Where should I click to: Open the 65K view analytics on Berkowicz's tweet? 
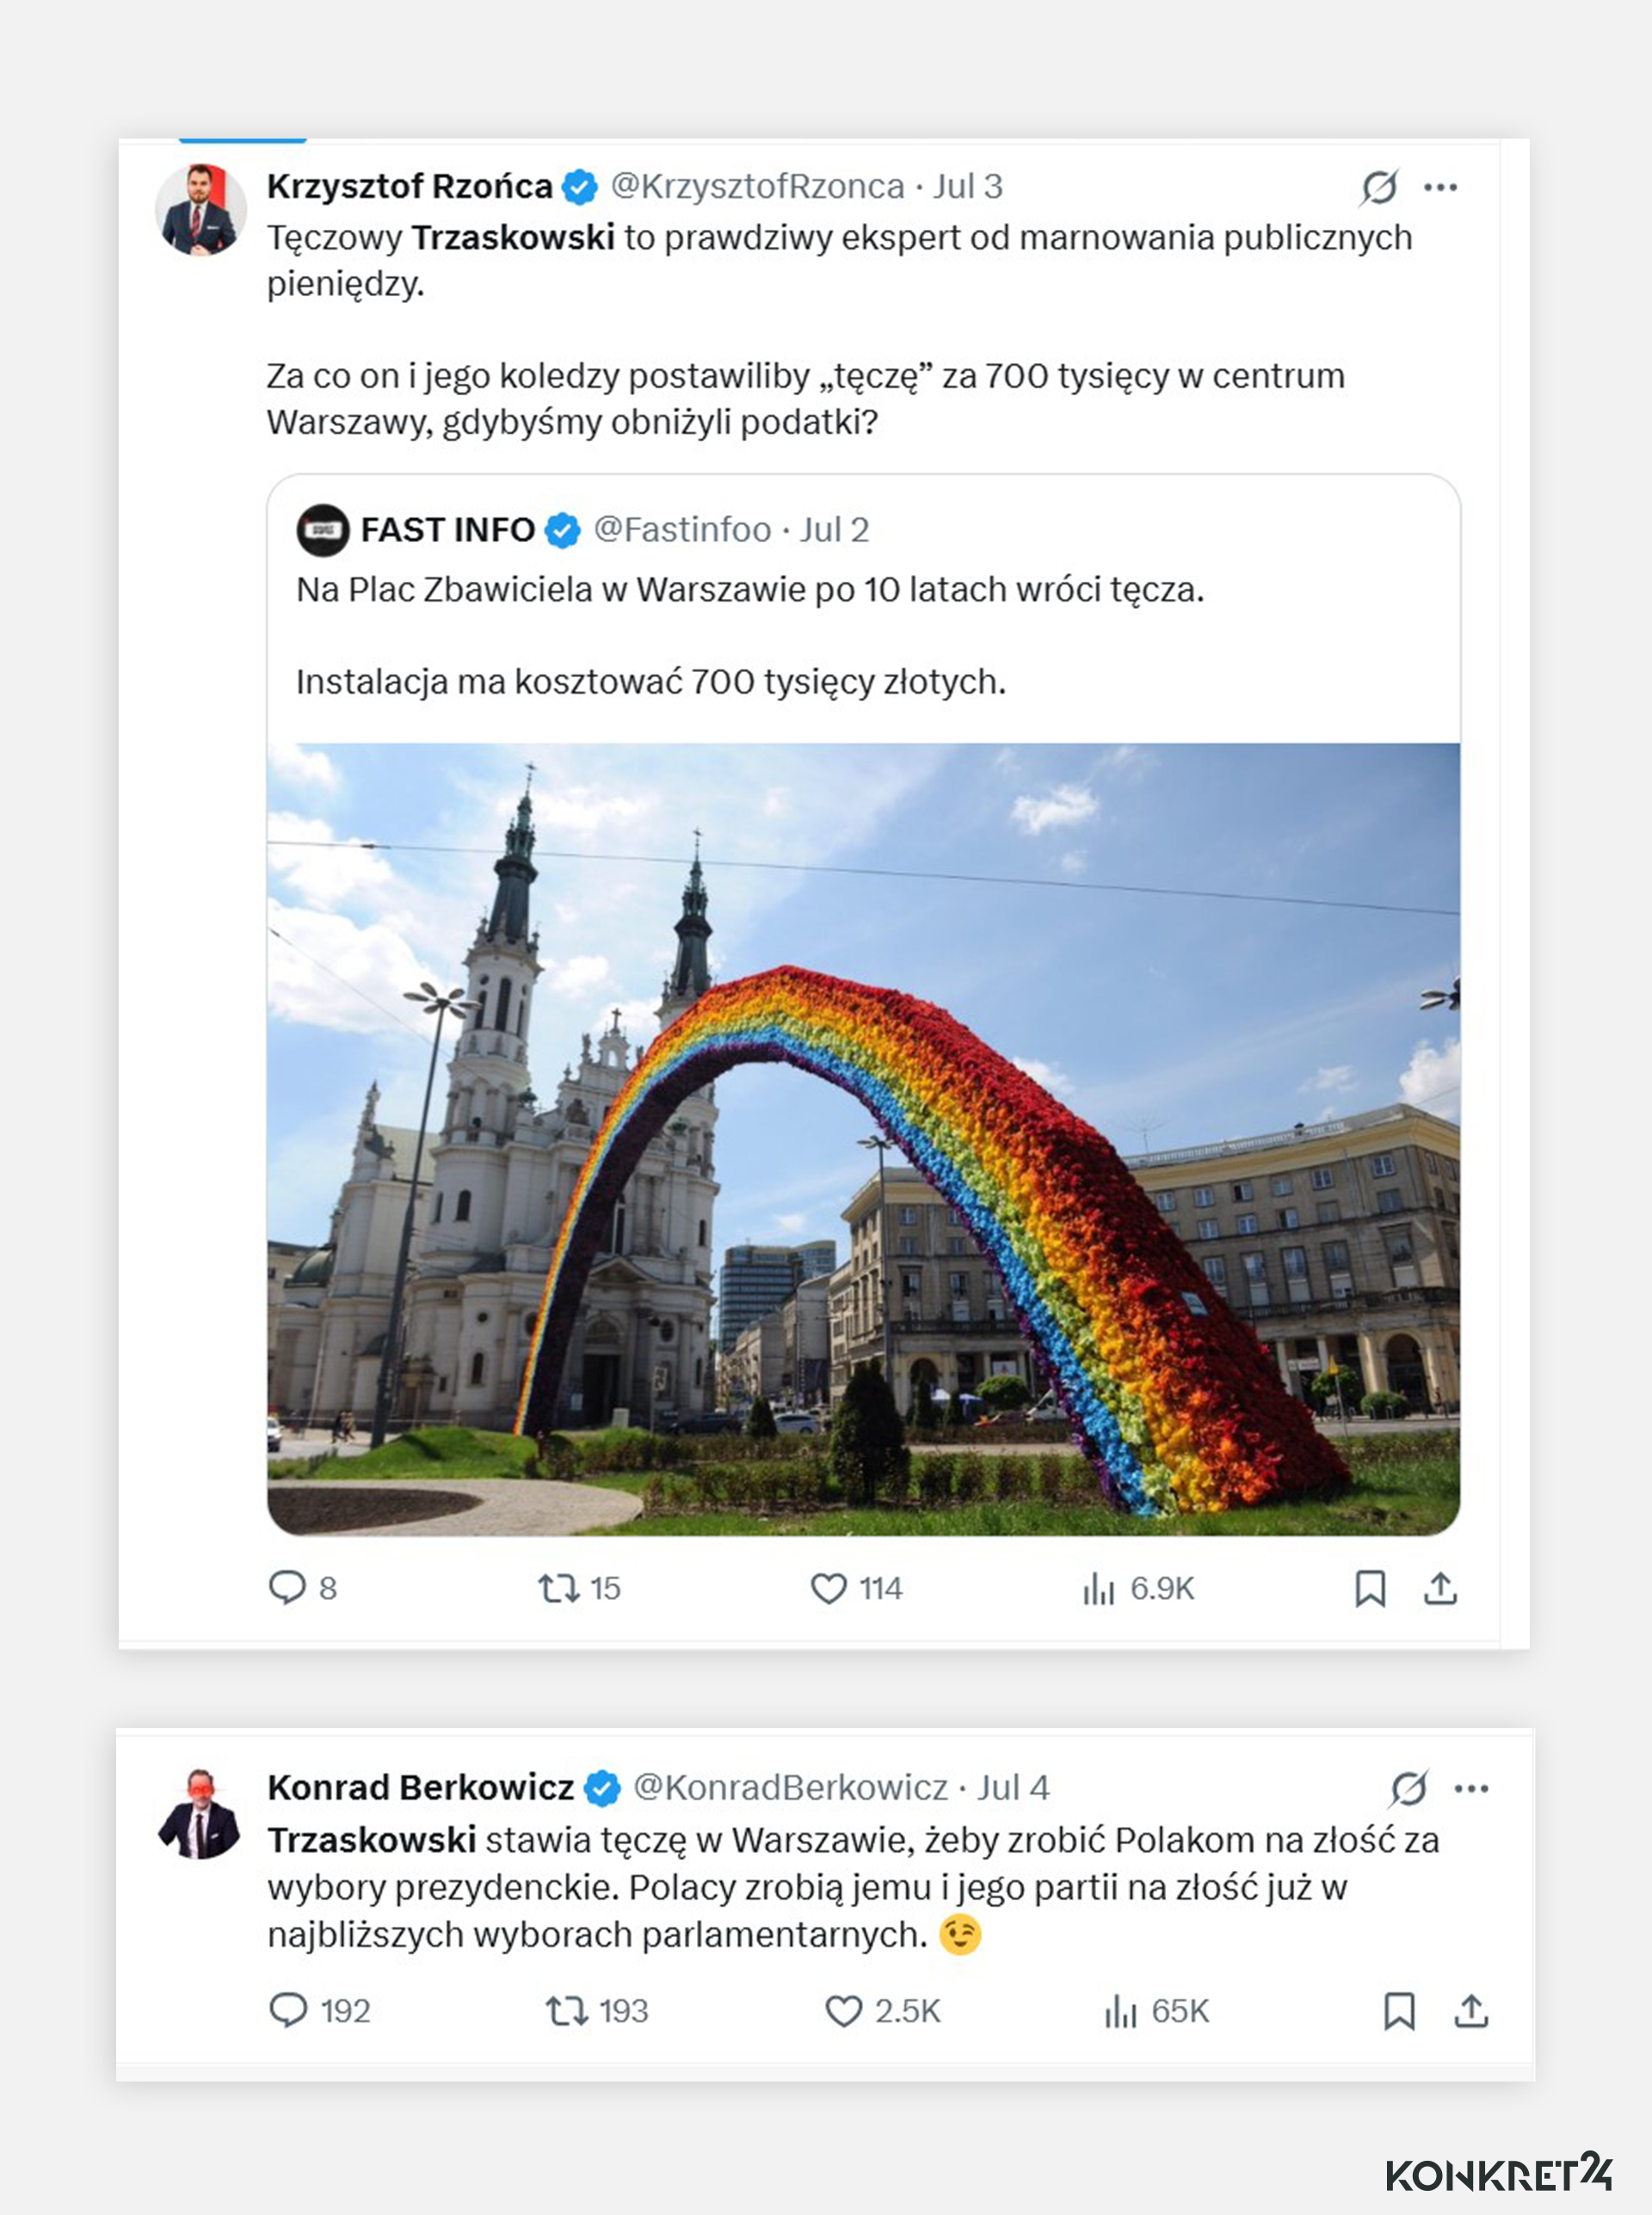[x=1124, y=2013]
